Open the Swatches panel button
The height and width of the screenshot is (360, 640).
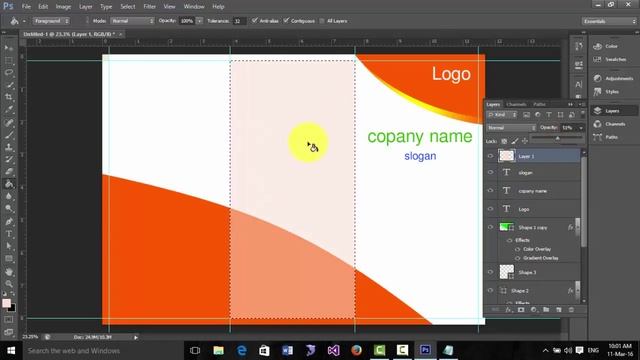pos(611,60)
